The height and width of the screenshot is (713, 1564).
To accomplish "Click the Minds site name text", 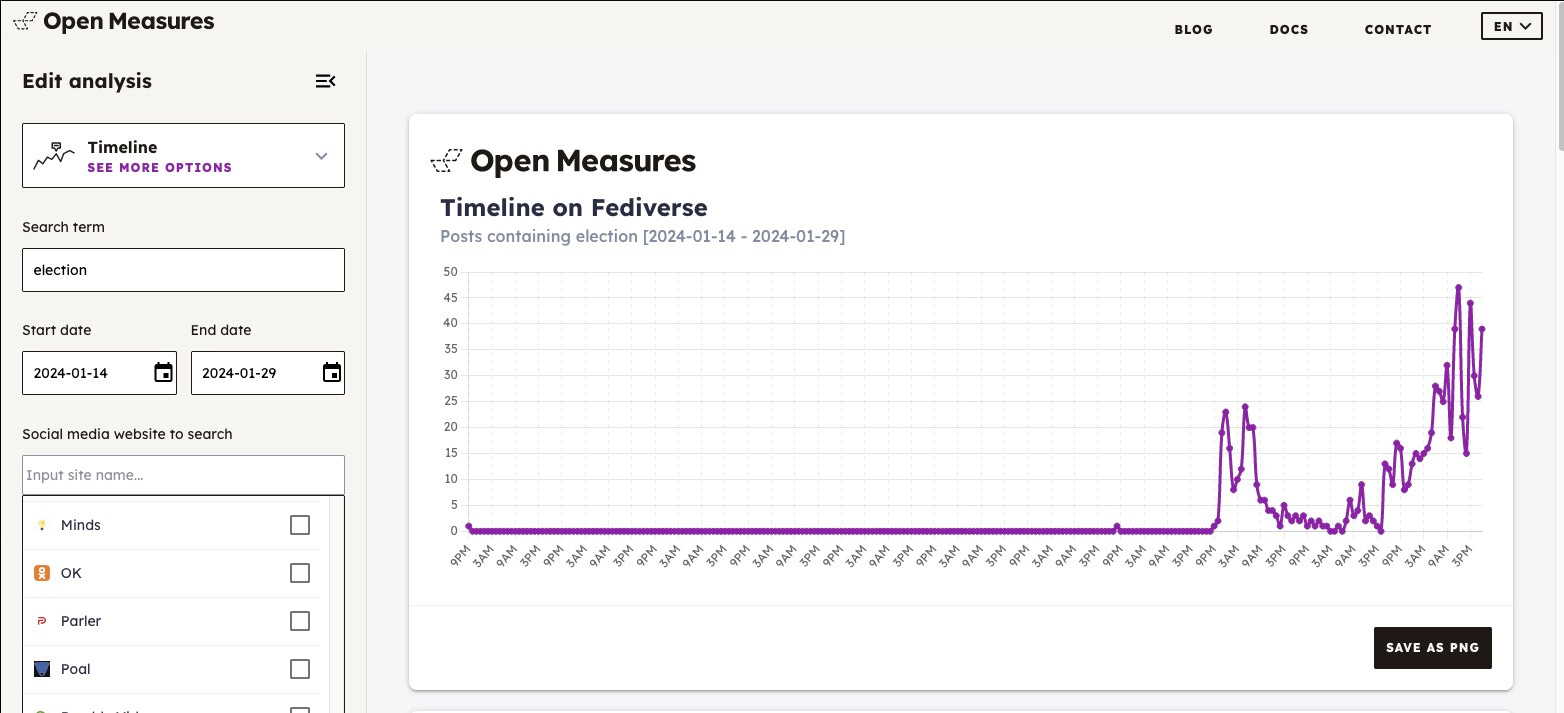I will coord(81,525).
